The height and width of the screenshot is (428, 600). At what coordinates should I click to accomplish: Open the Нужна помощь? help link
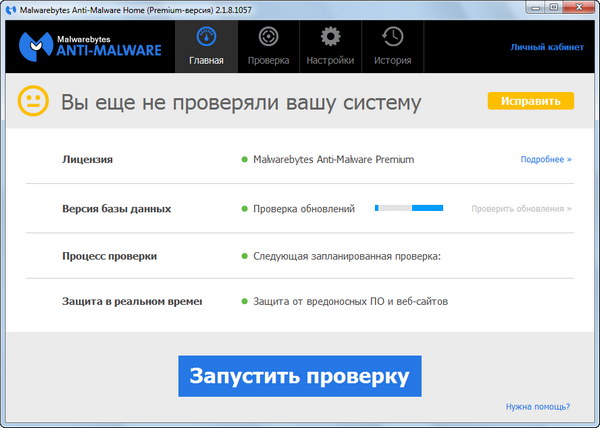tap(538, 407)
